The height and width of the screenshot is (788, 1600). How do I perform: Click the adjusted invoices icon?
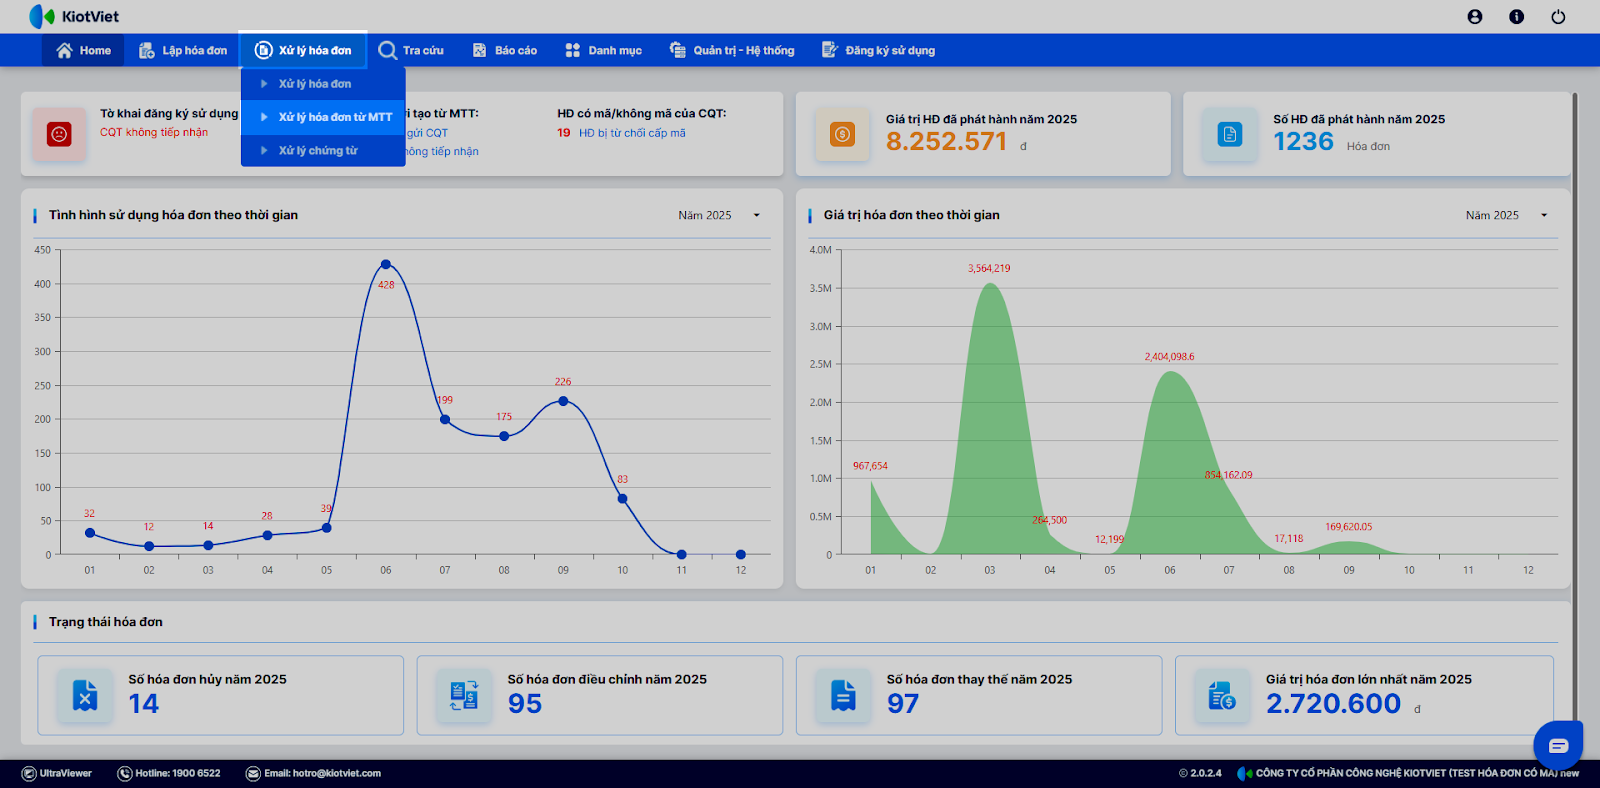[464, 695]
